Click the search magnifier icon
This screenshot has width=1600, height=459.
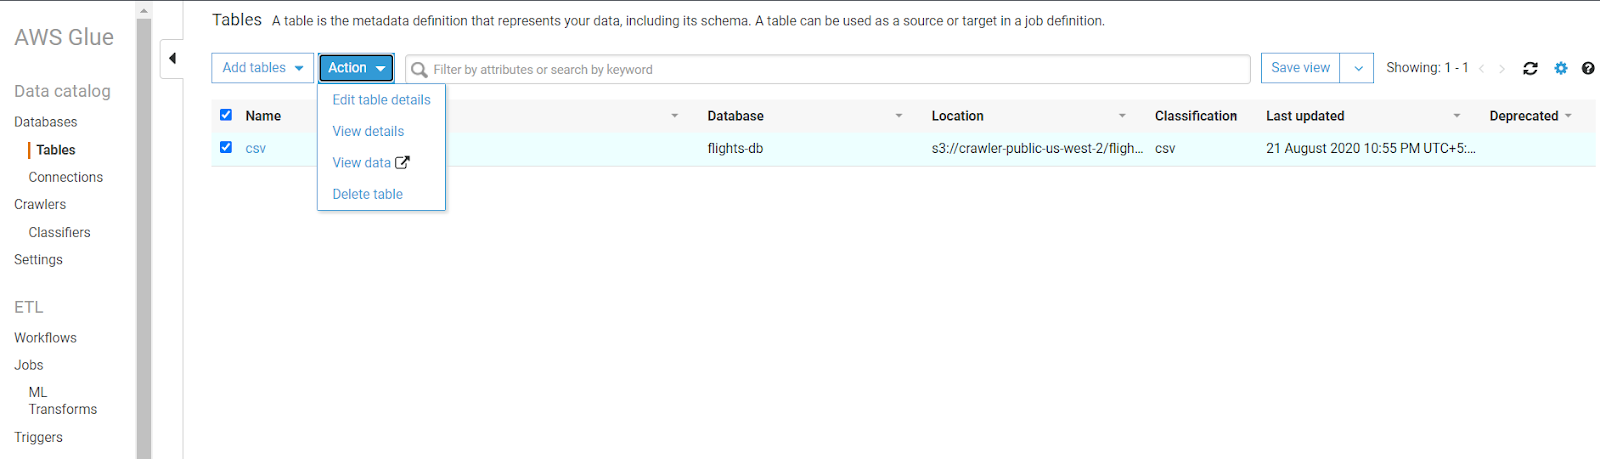[420, 69]
